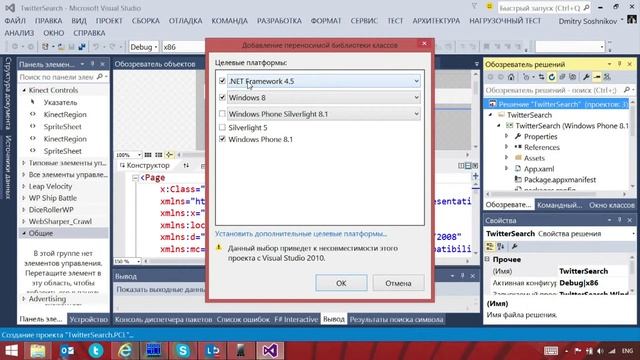Click the Sync with Active Document arrows icon
640x360 pixels.
point(541,77)
